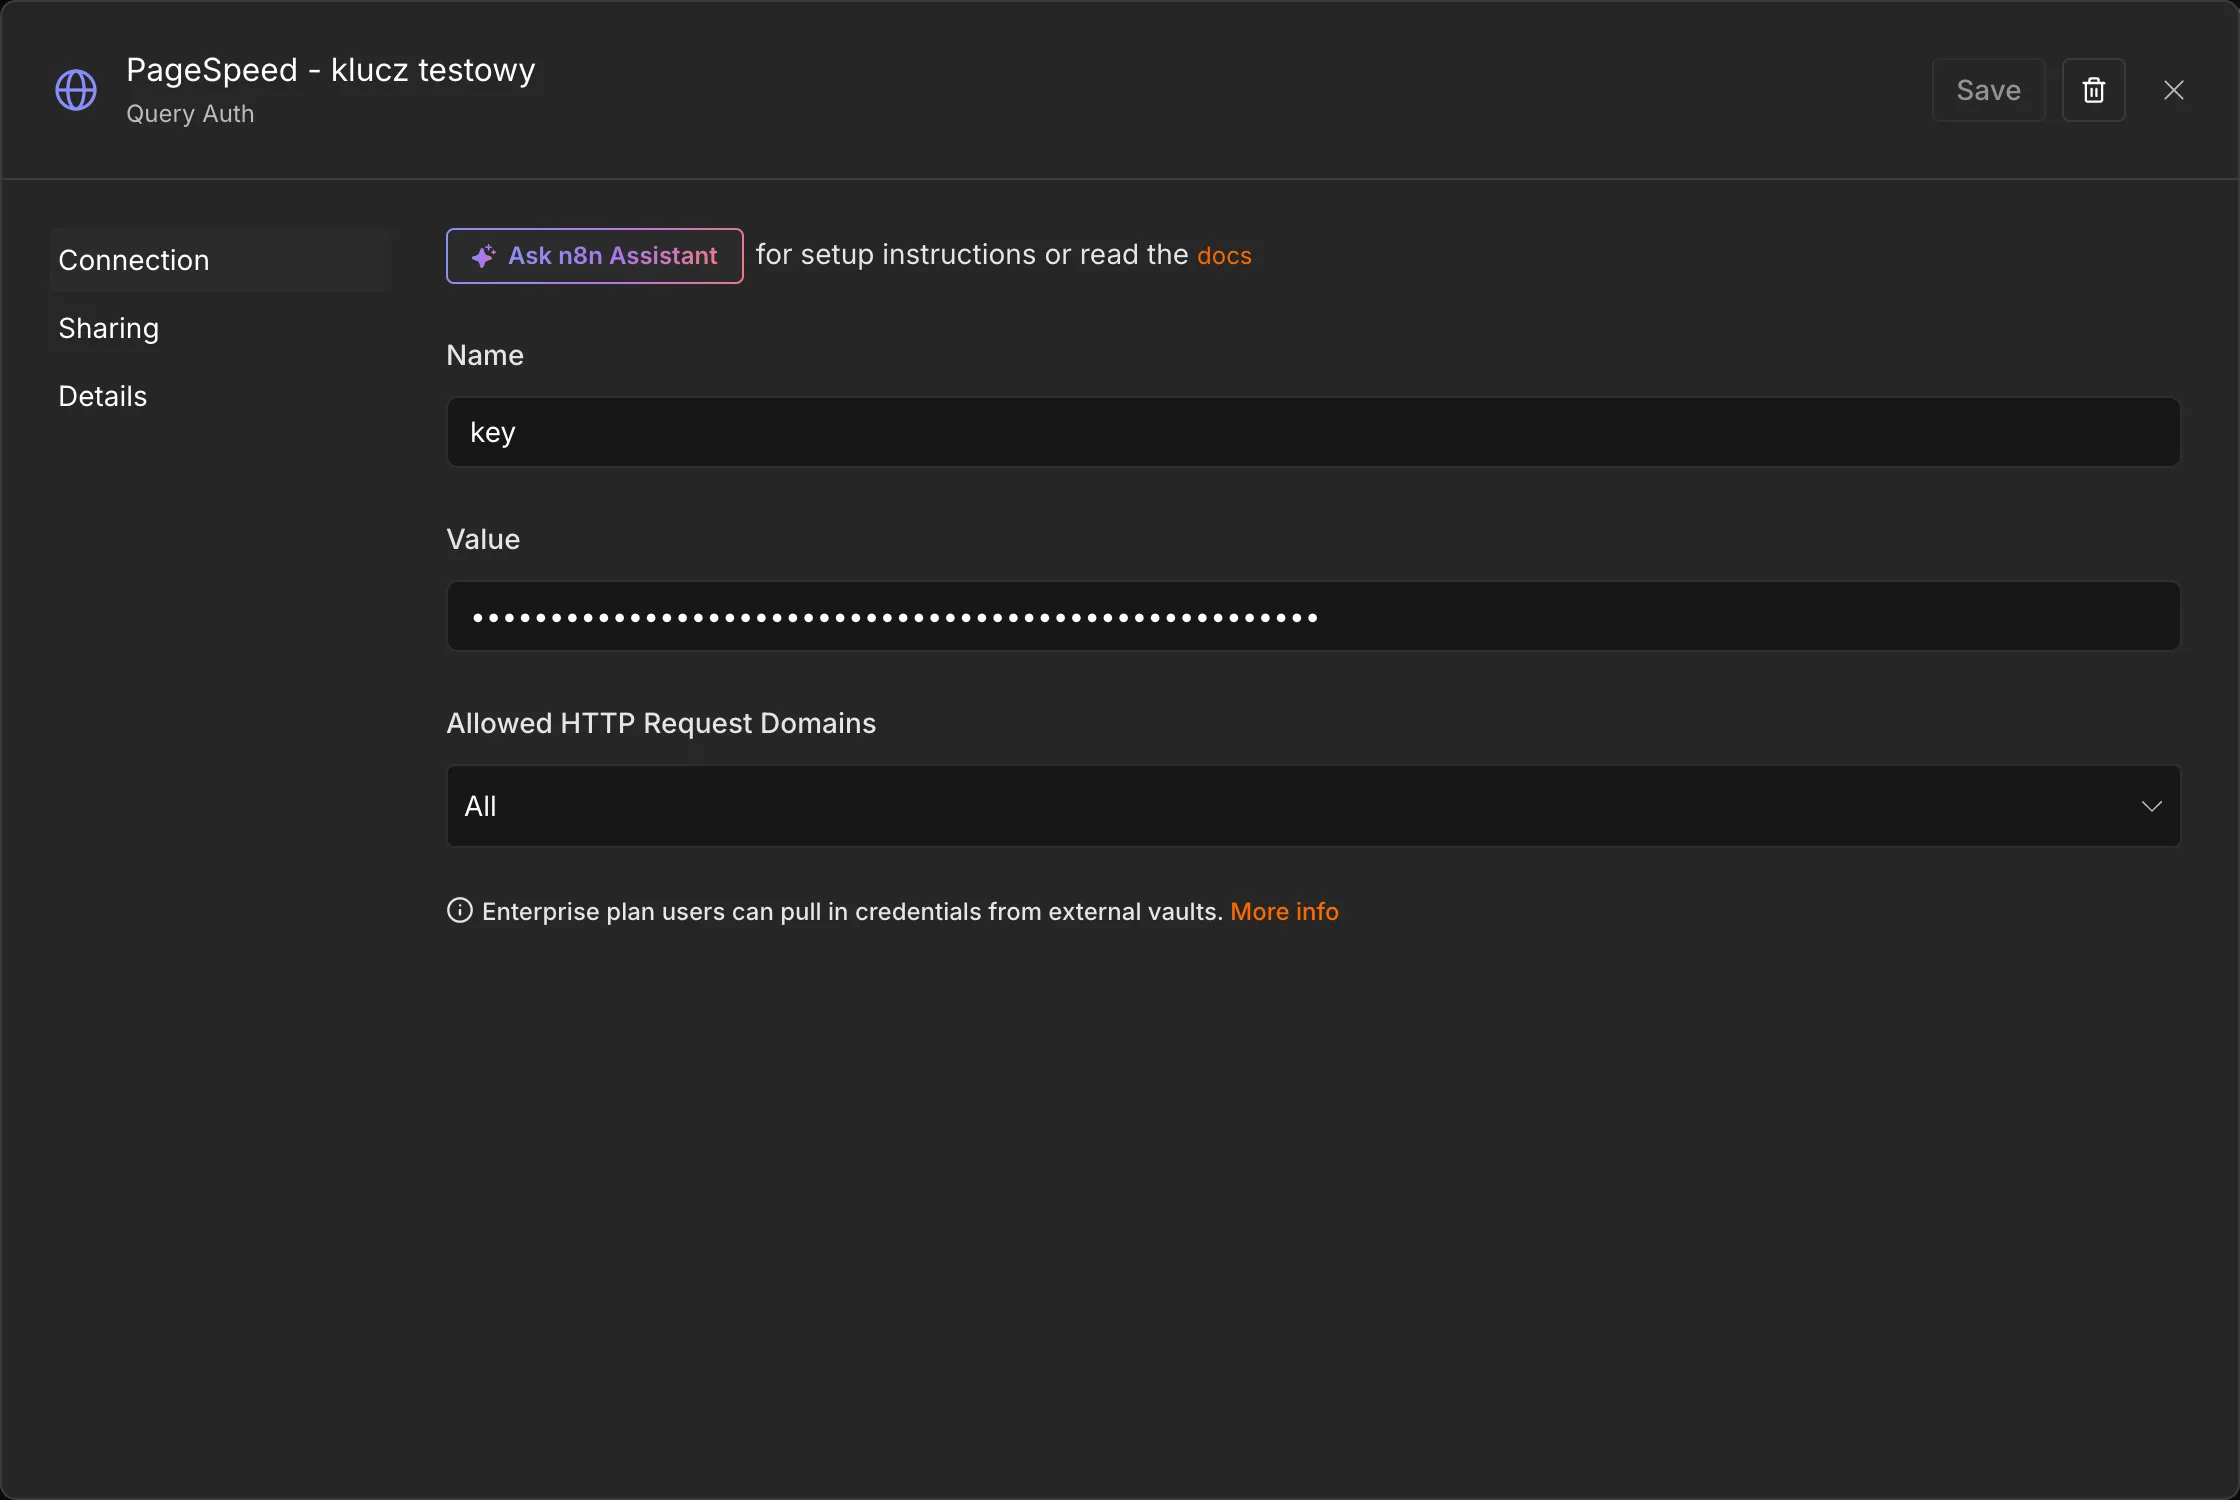
Task: Select the Connection tab
Action: pyautogui.click(x=219, y=260)
